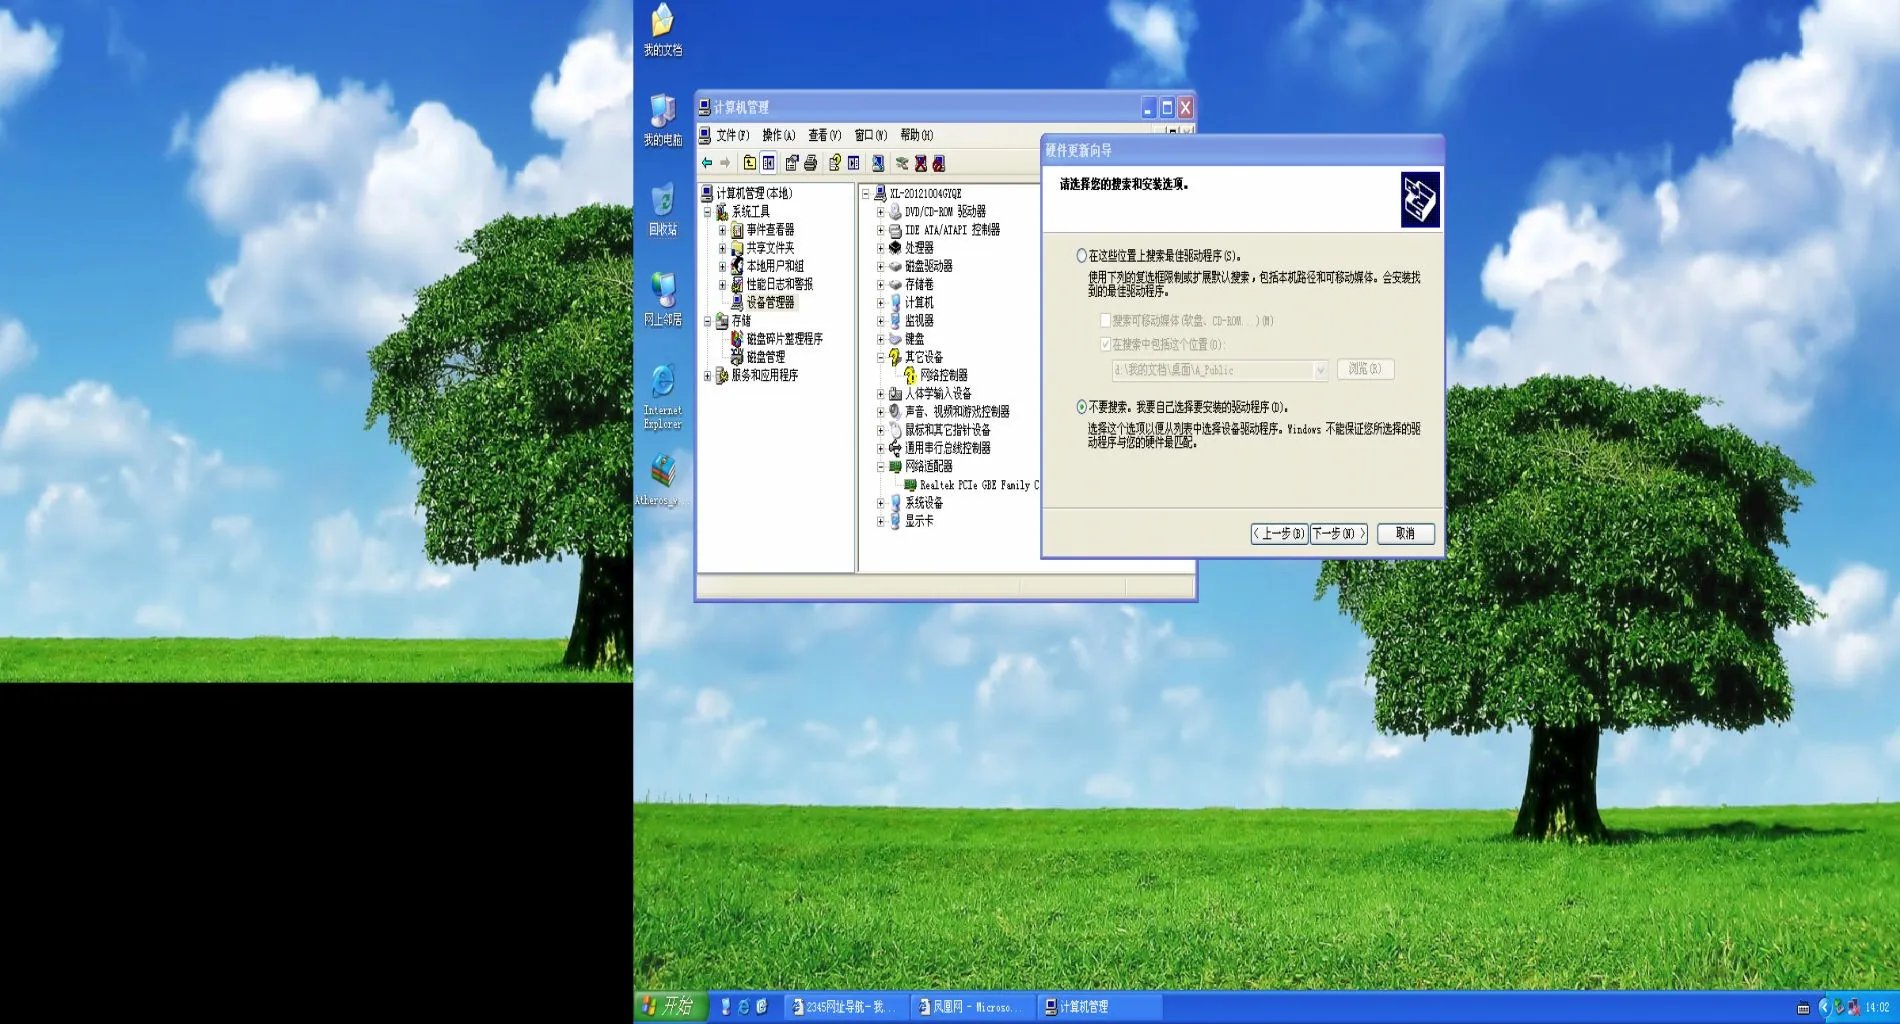This screenshot has height=1024, width=1900.
Task: Switch to 2345网址导航 taskbar window
Action: click(x=845, y=1007)
